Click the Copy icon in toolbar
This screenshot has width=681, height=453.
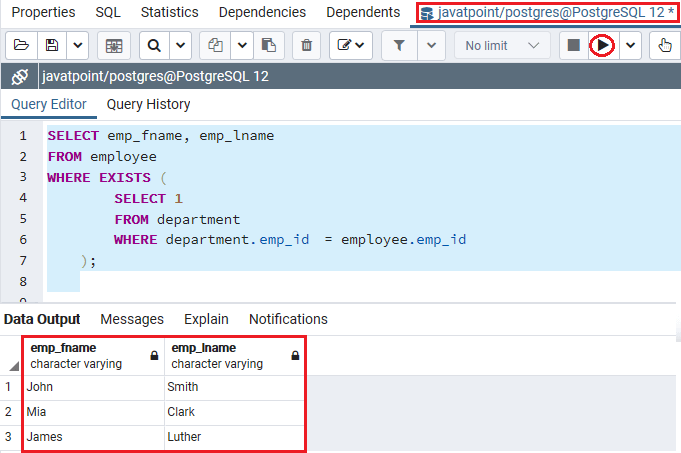(215, 45)
